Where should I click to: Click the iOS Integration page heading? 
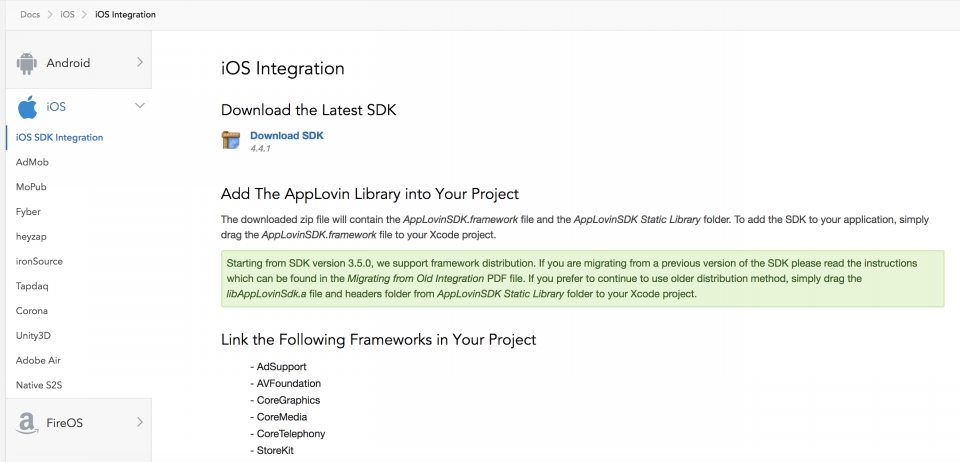(x=282, y=69)
